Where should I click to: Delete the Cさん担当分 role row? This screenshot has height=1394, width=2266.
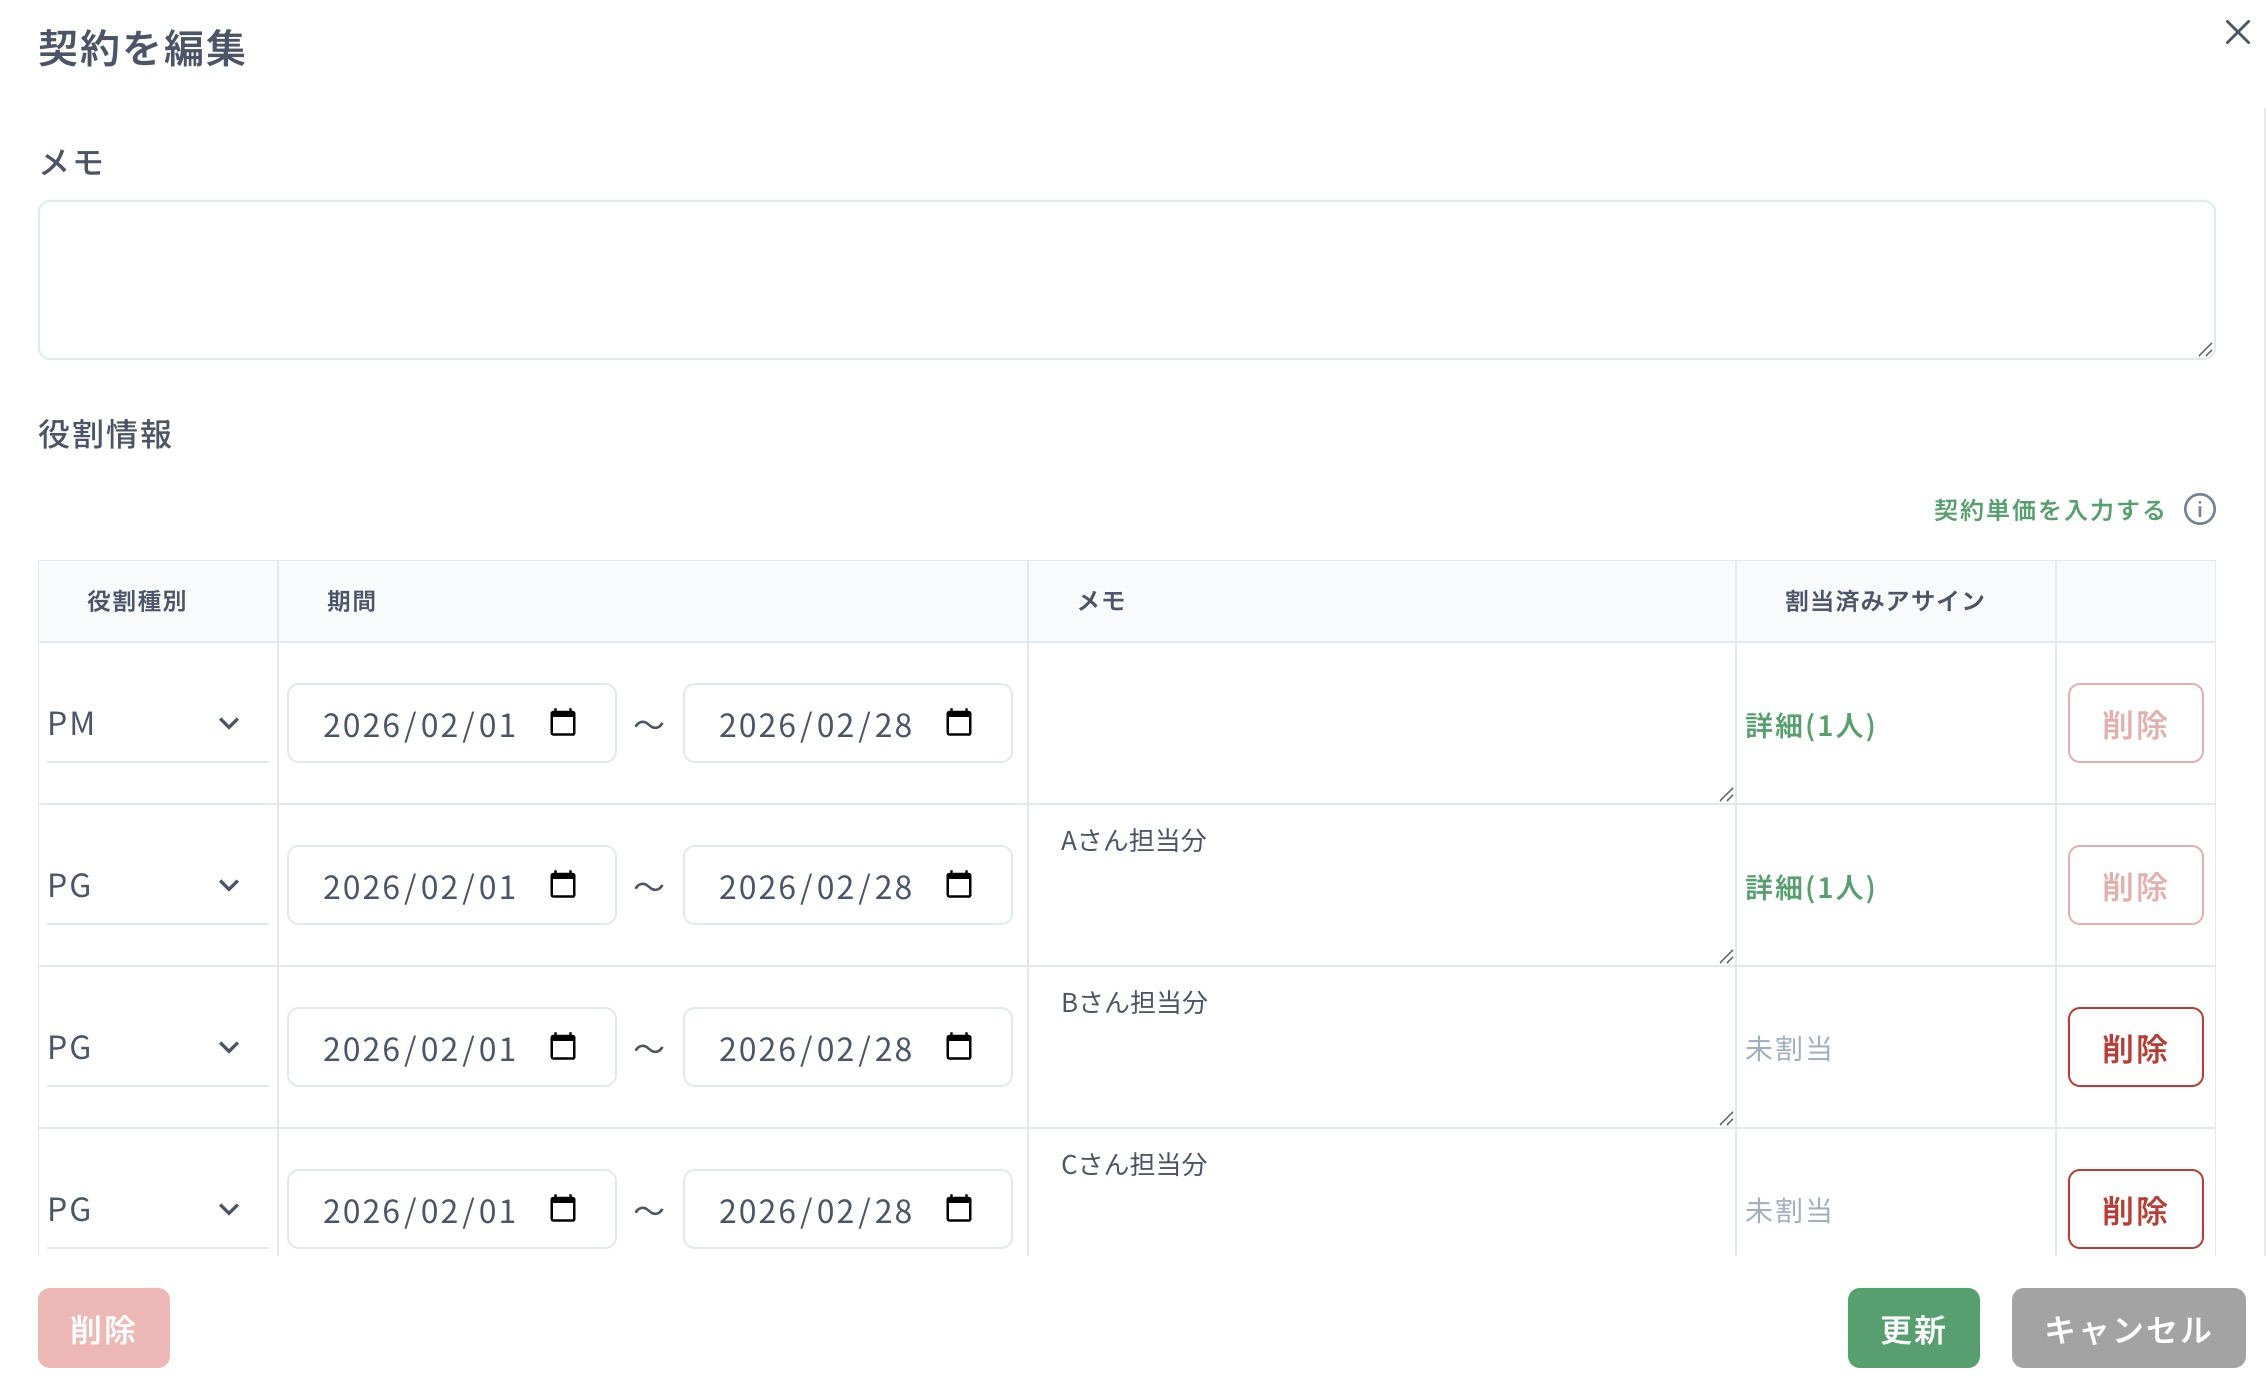2135,1209
